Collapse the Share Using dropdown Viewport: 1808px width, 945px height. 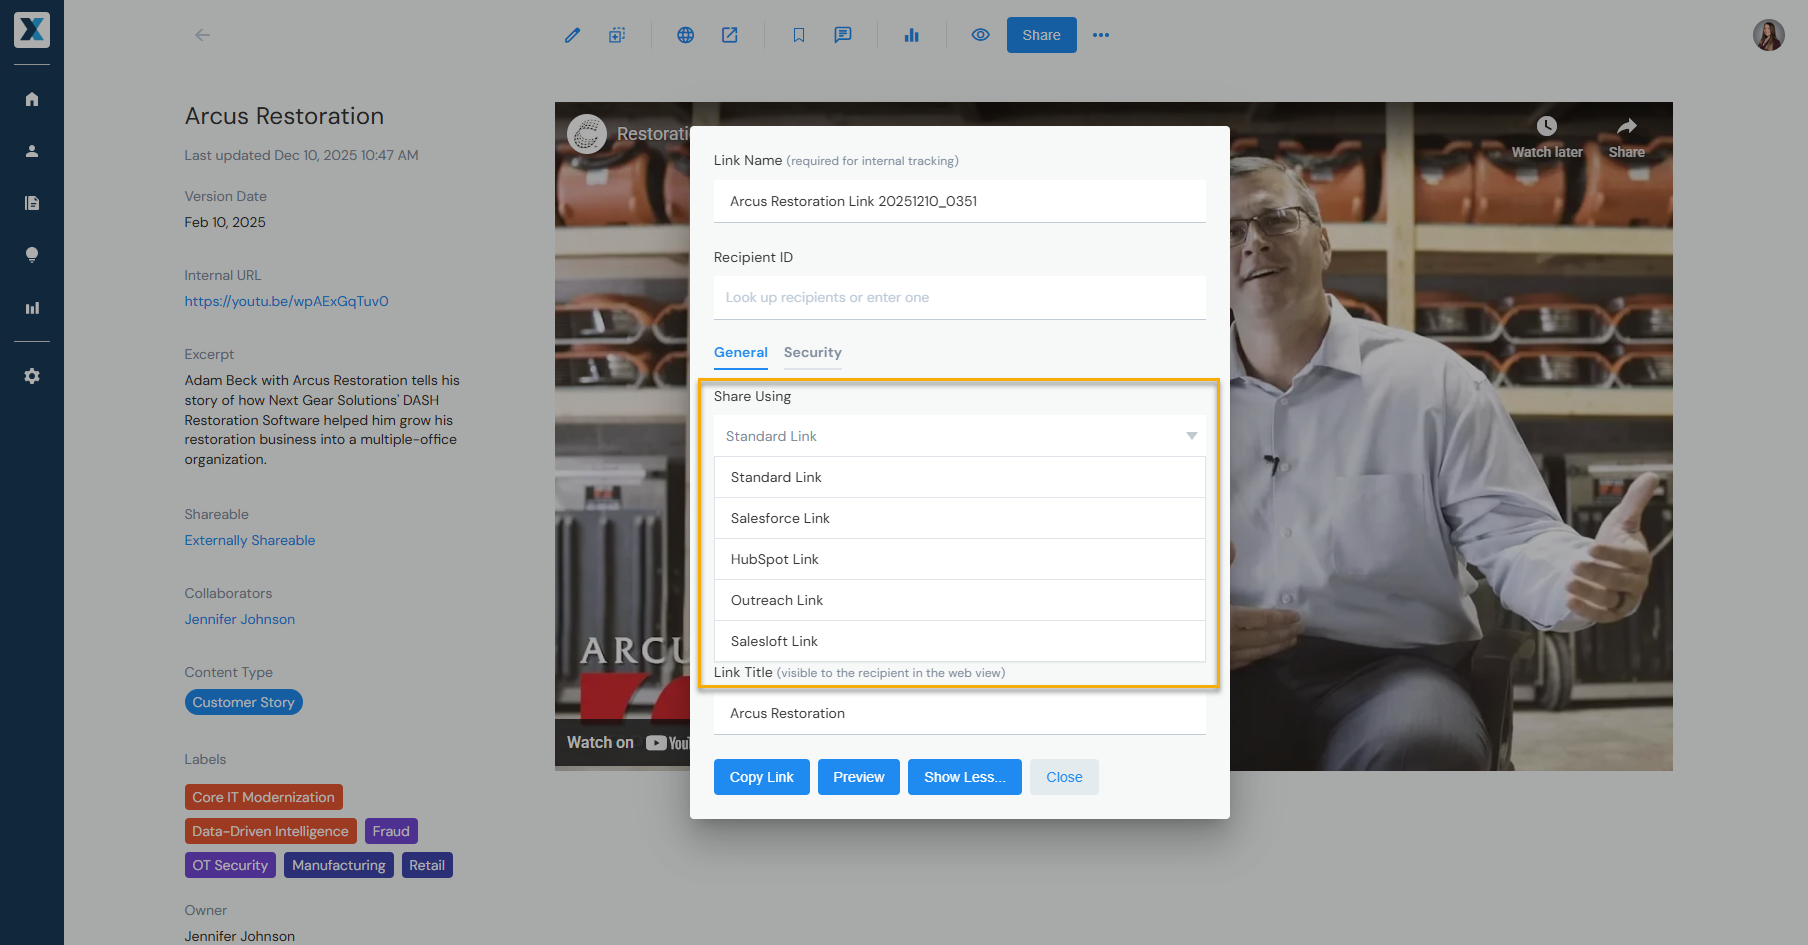tap(960, 436)
